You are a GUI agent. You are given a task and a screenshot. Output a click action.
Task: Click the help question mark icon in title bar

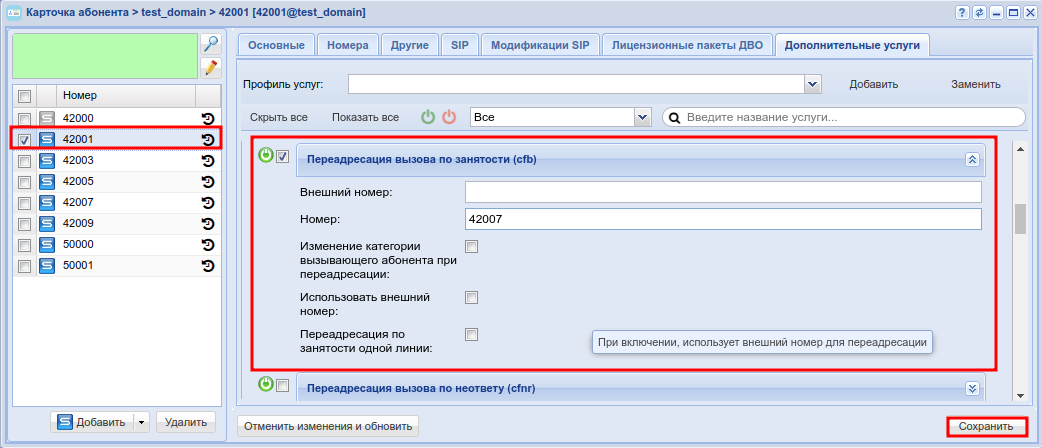[962, 12]
